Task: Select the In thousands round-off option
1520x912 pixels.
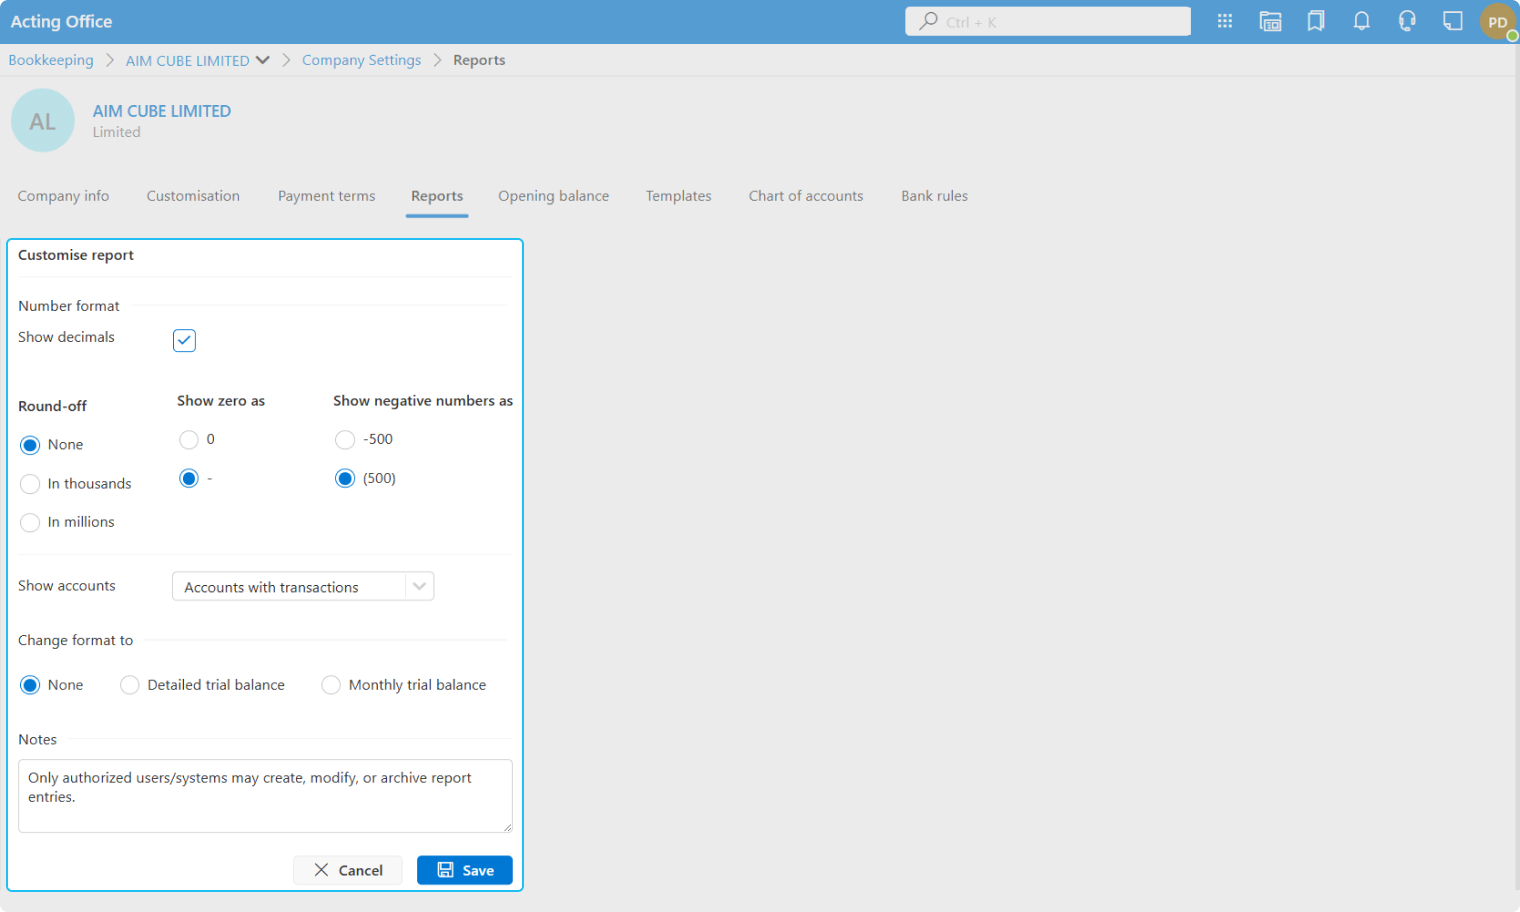Action: (x=30, y=484)
